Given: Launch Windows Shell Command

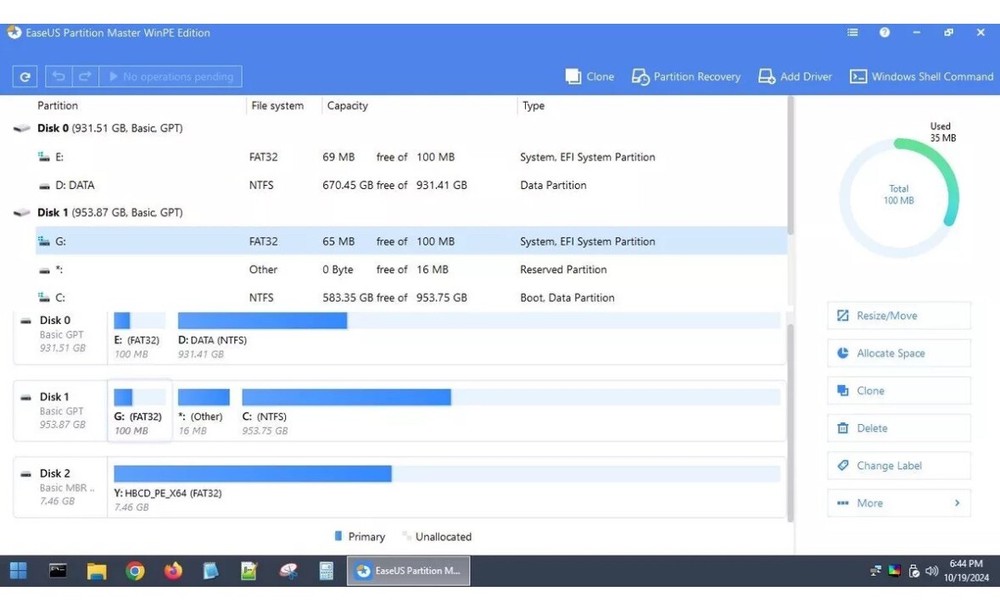Looking at the screenshot, I should [921, 76].
